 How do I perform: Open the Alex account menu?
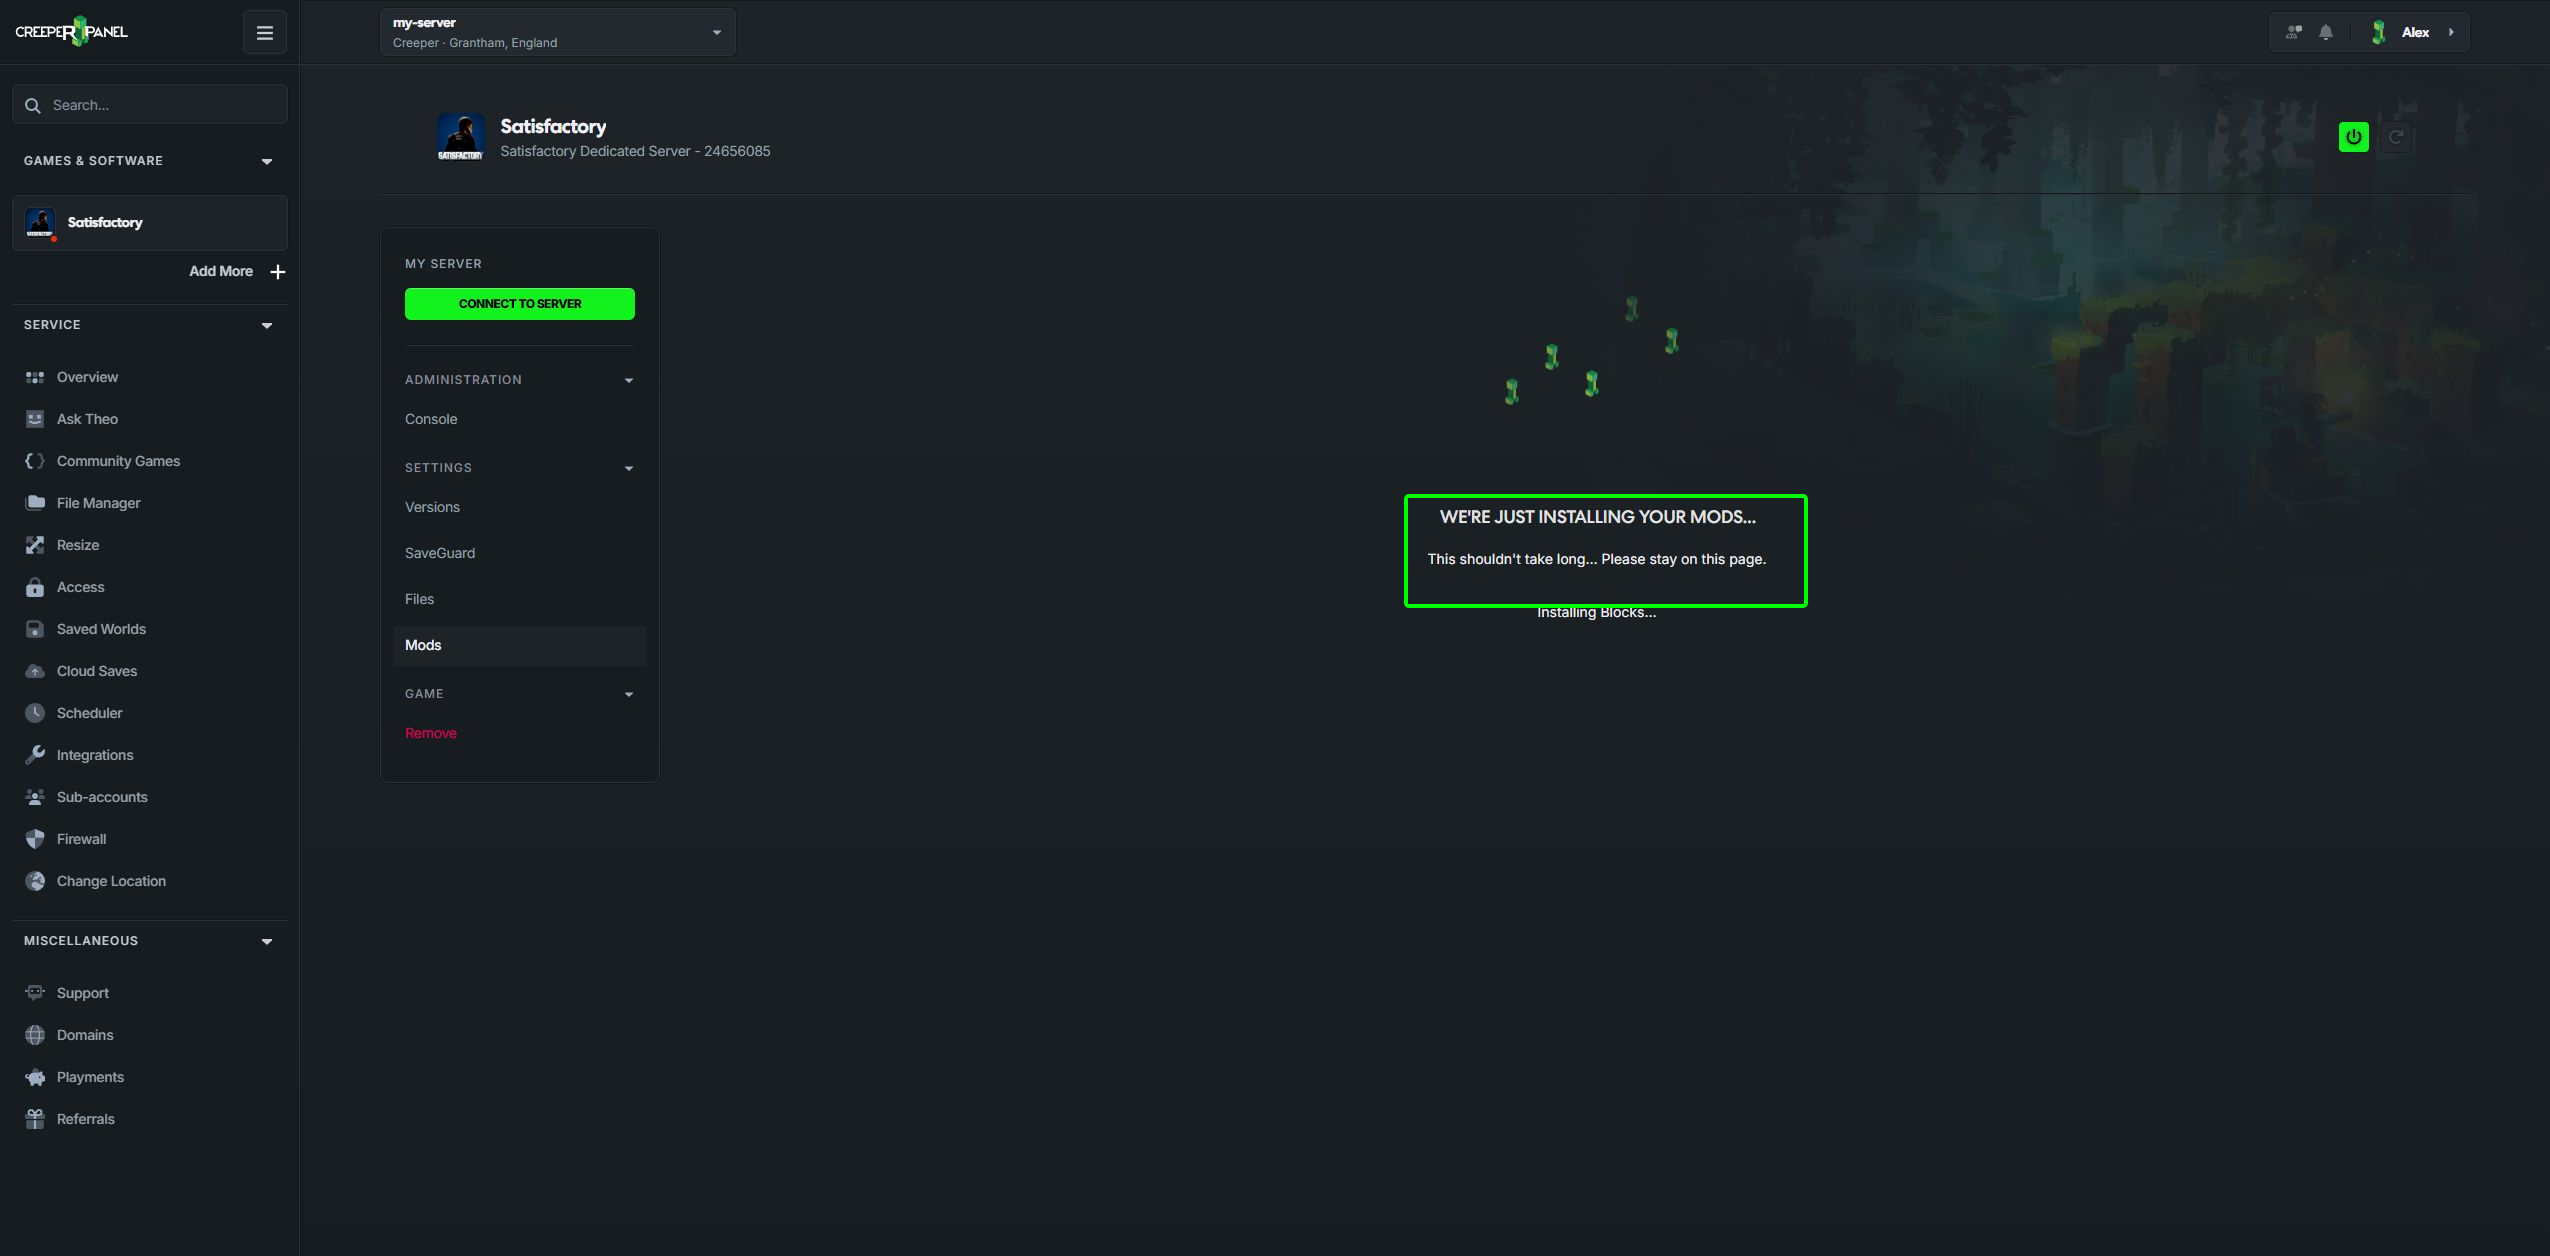tap(2414, 32)
